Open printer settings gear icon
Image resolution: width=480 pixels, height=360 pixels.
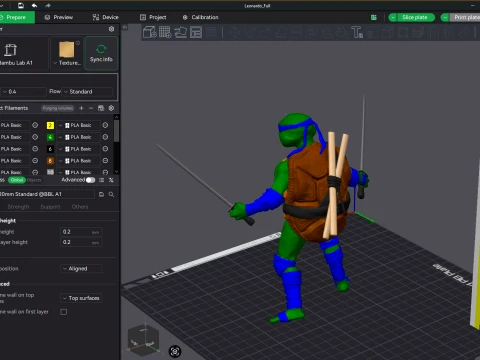point(111,29)
